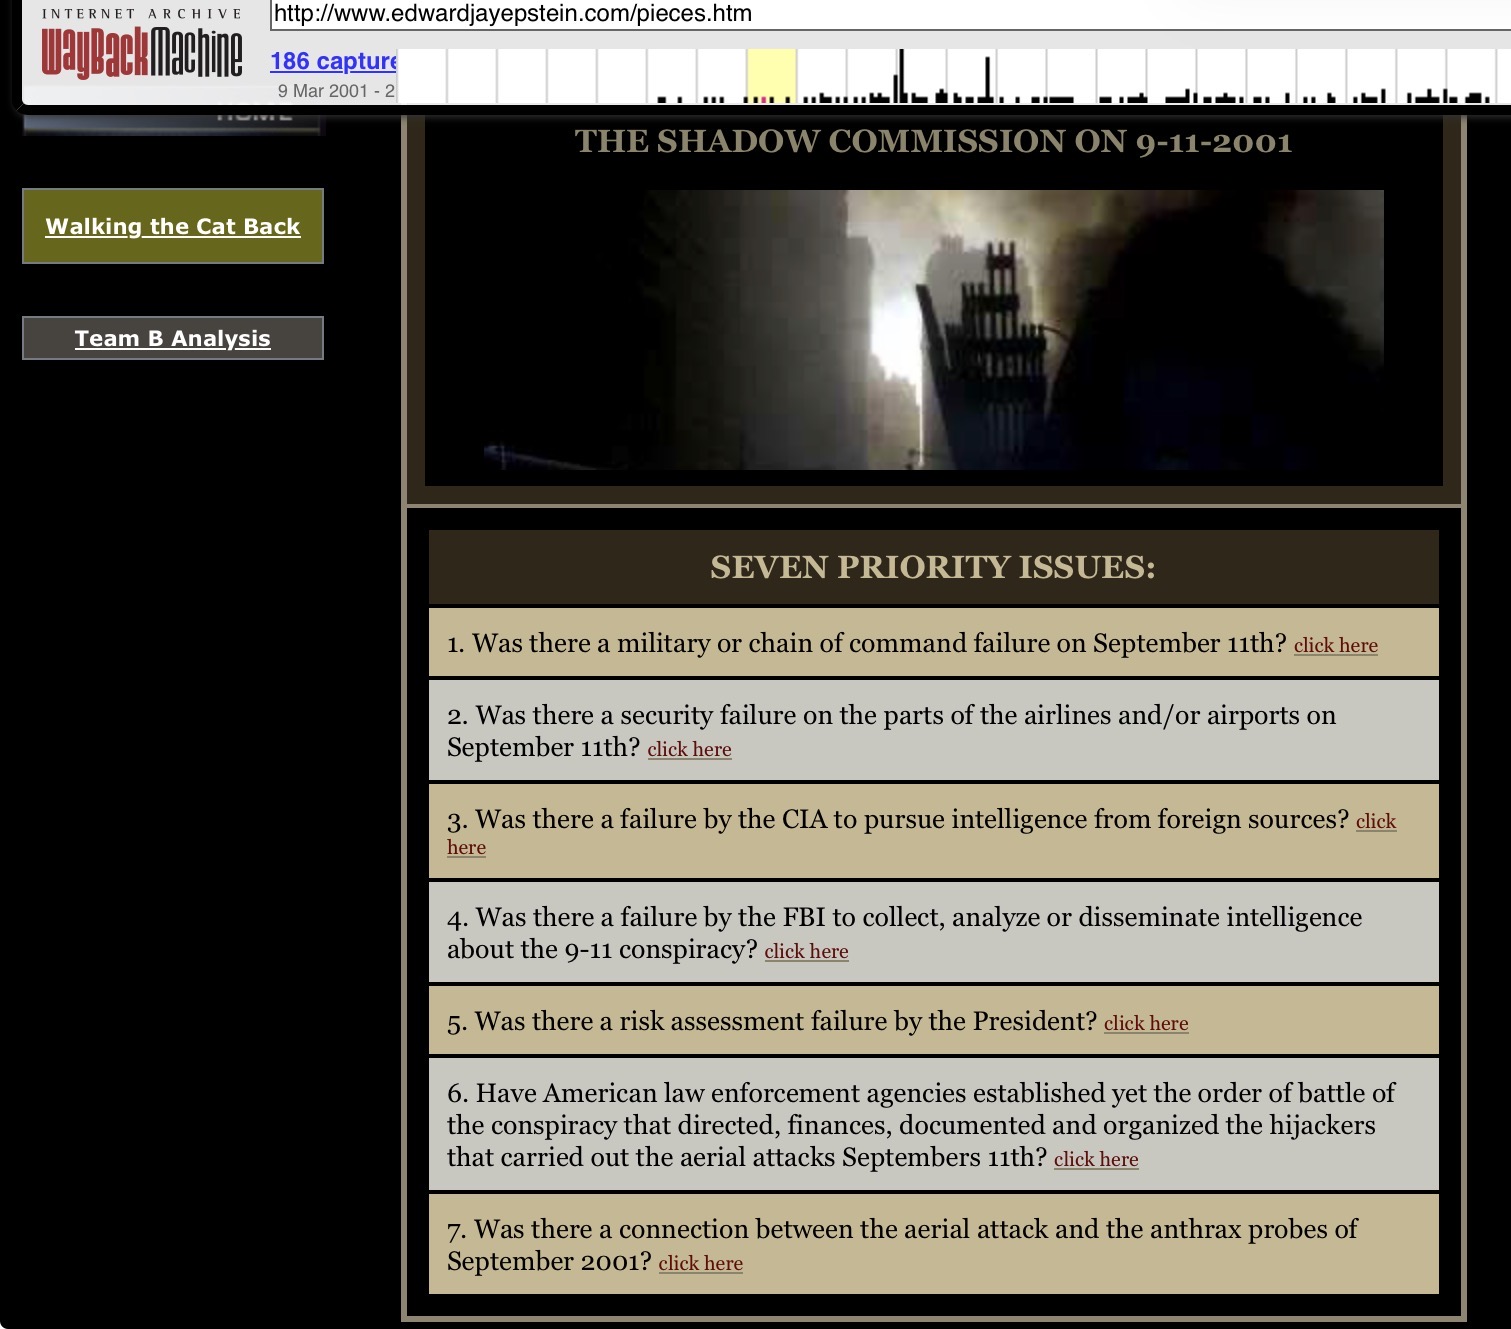The image size is (1511, 1329).
Task: Open the Walking the Cat Back page
Action: coord(173,226)
